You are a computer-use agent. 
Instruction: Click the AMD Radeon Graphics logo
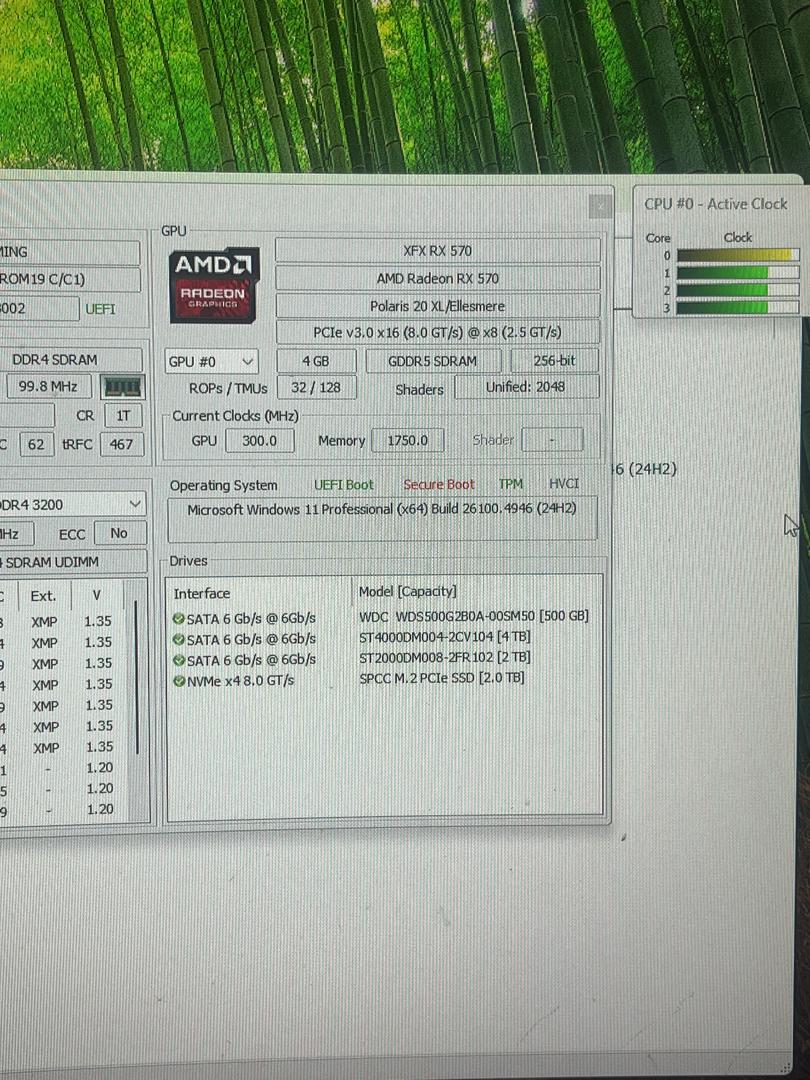214,285
